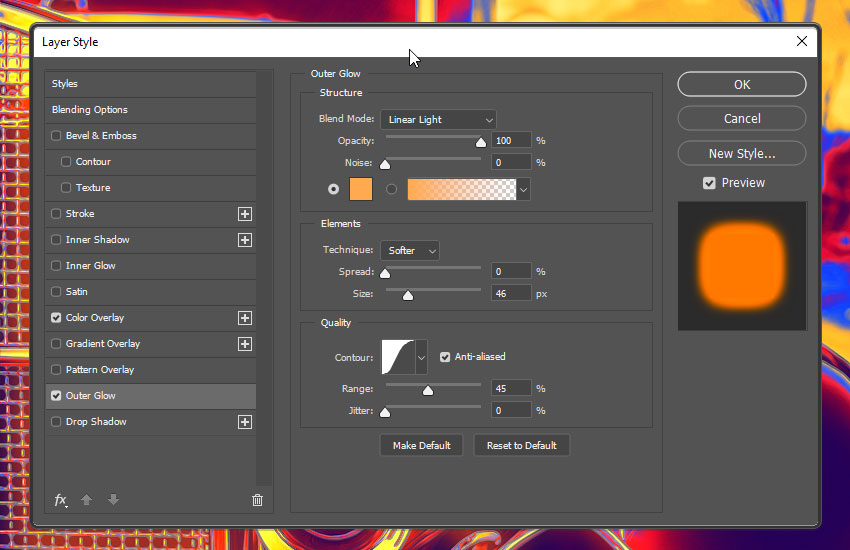Enable the Inner Shadow checkbox

(x=56, y=240)
